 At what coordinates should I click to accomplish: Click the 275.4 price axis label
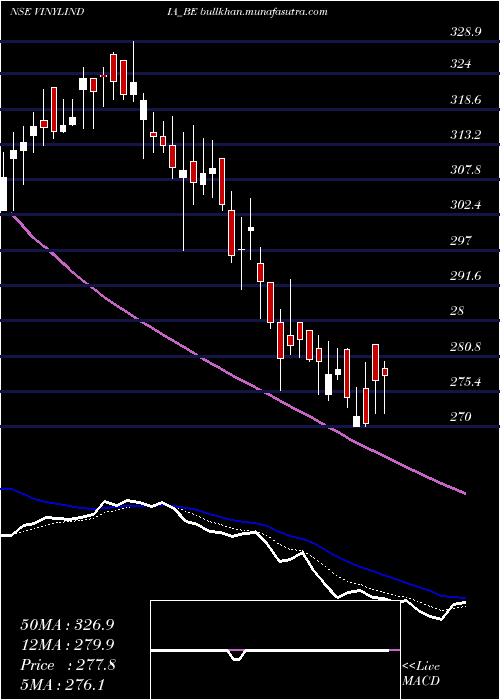pos(466,382)
